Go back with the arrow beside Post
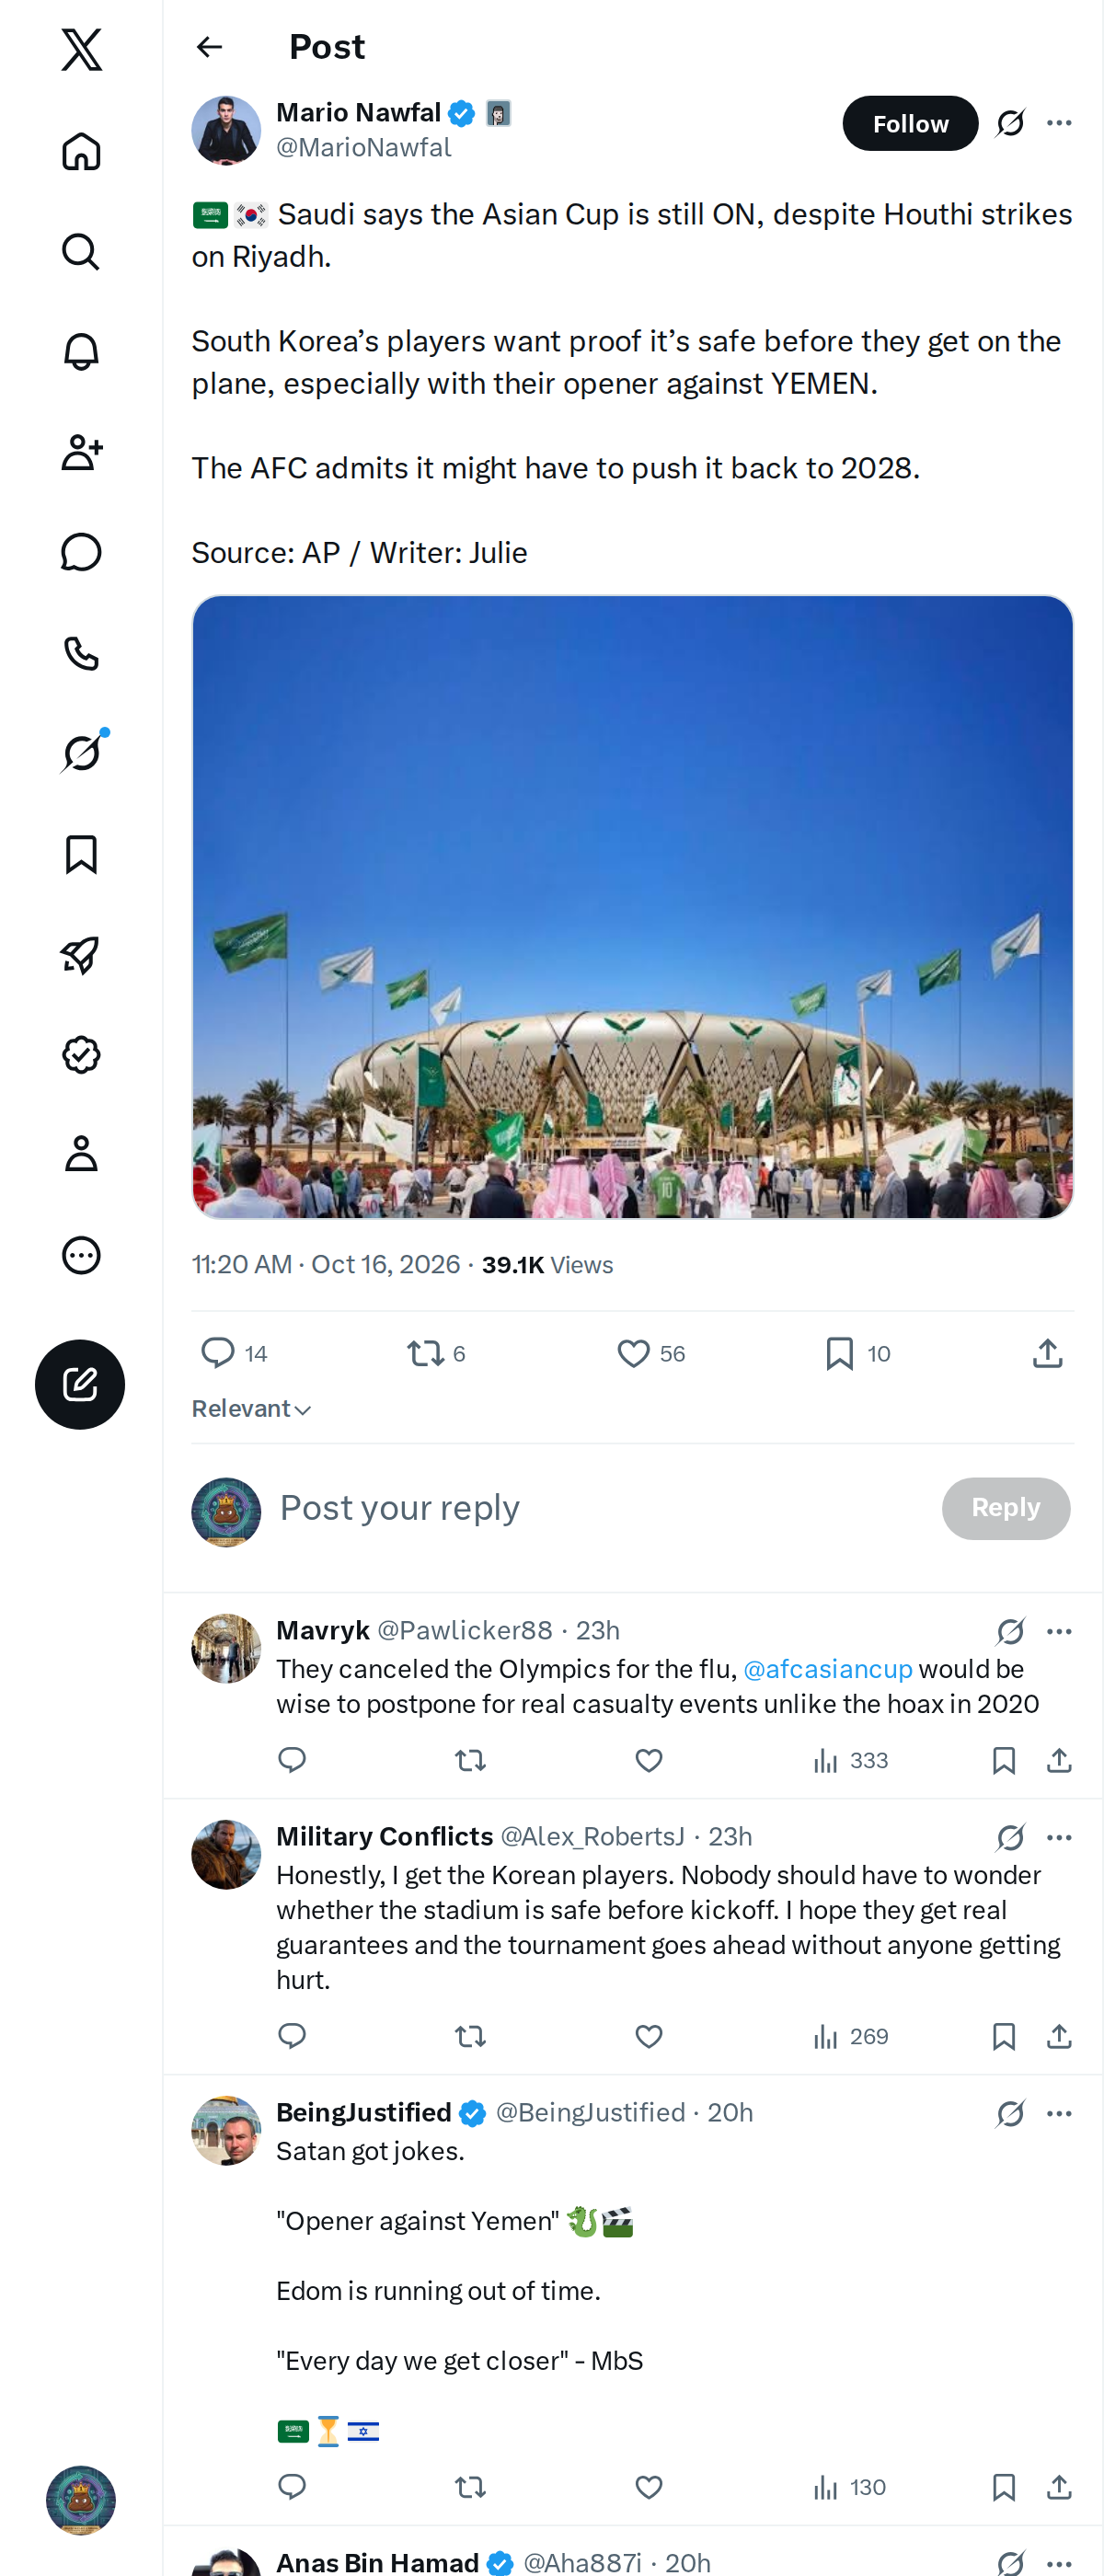Screen dimensions: 1104x2576 pos(209,47)
